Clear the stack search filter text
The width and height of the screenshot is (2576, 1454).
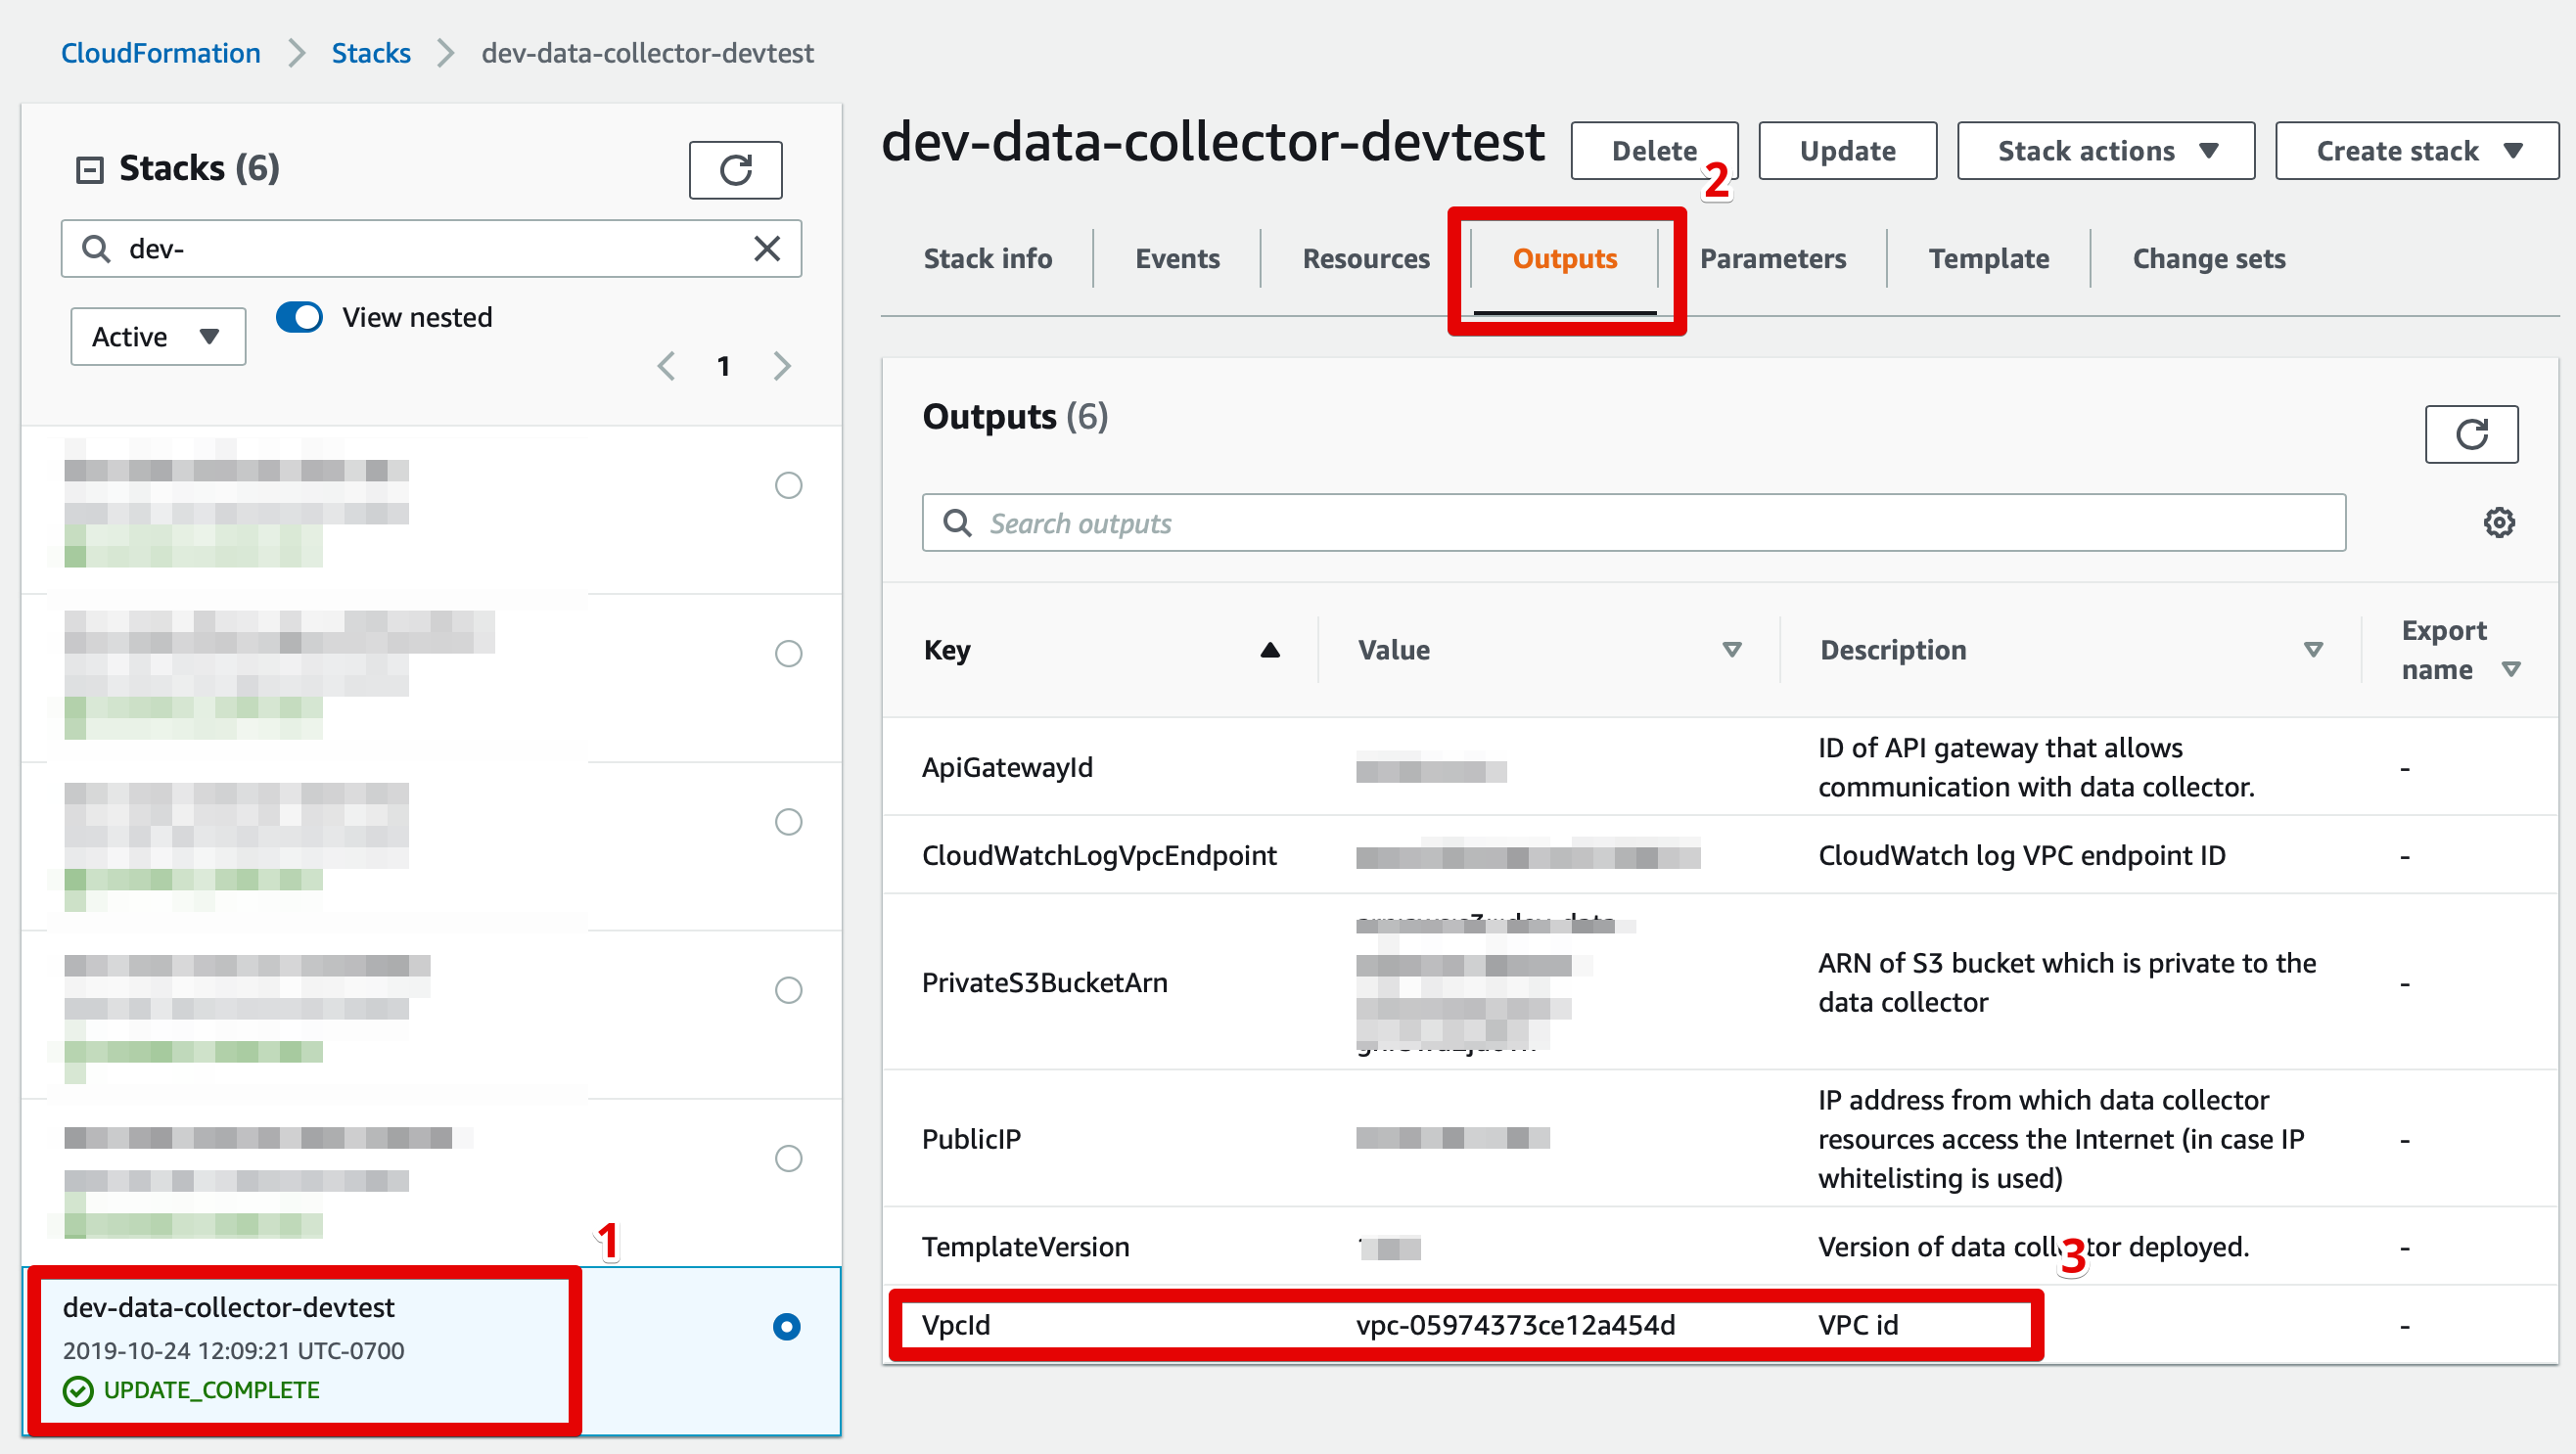767,248
